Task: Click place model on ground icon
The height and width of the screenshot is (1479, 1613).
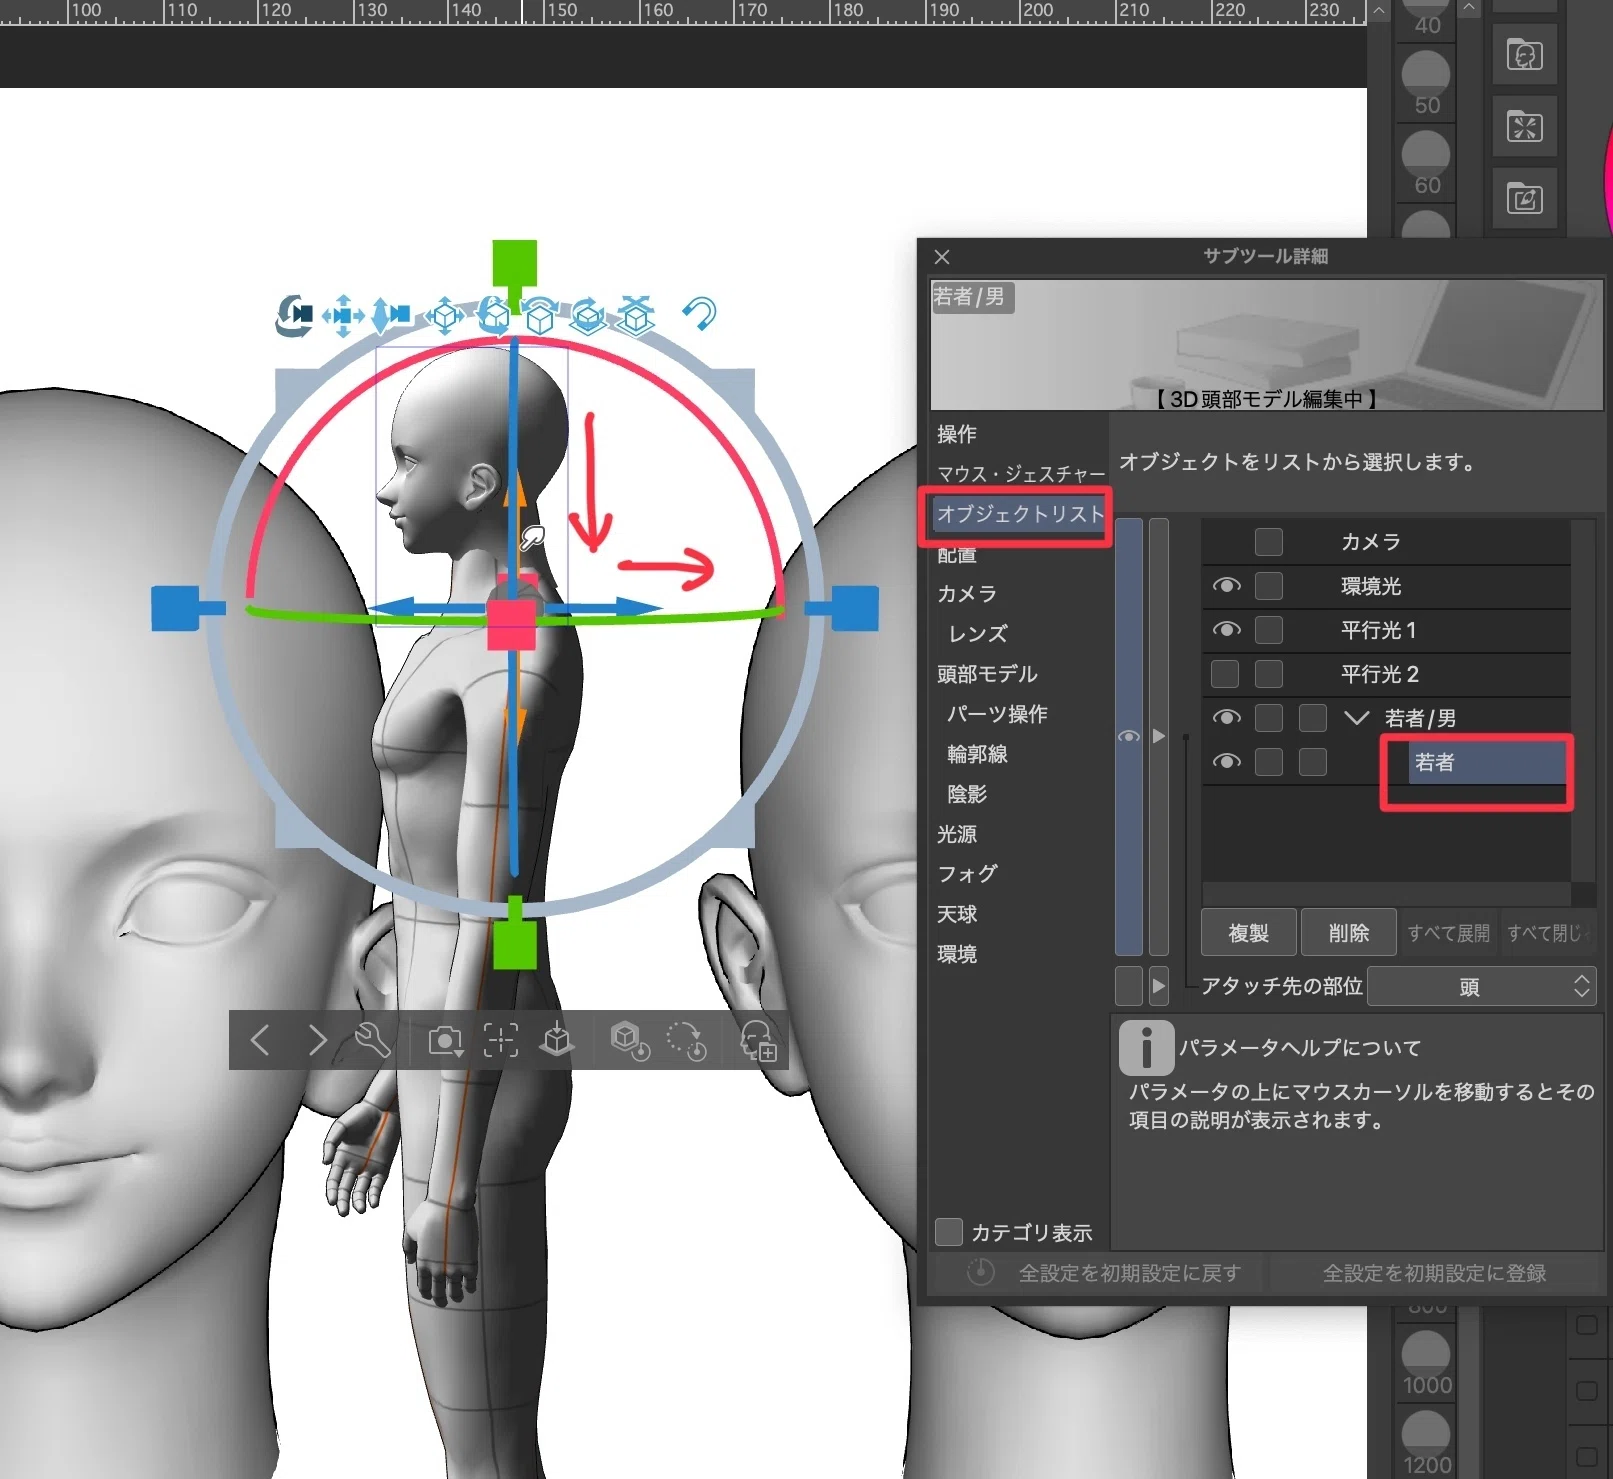Action: click(557, 1040)
